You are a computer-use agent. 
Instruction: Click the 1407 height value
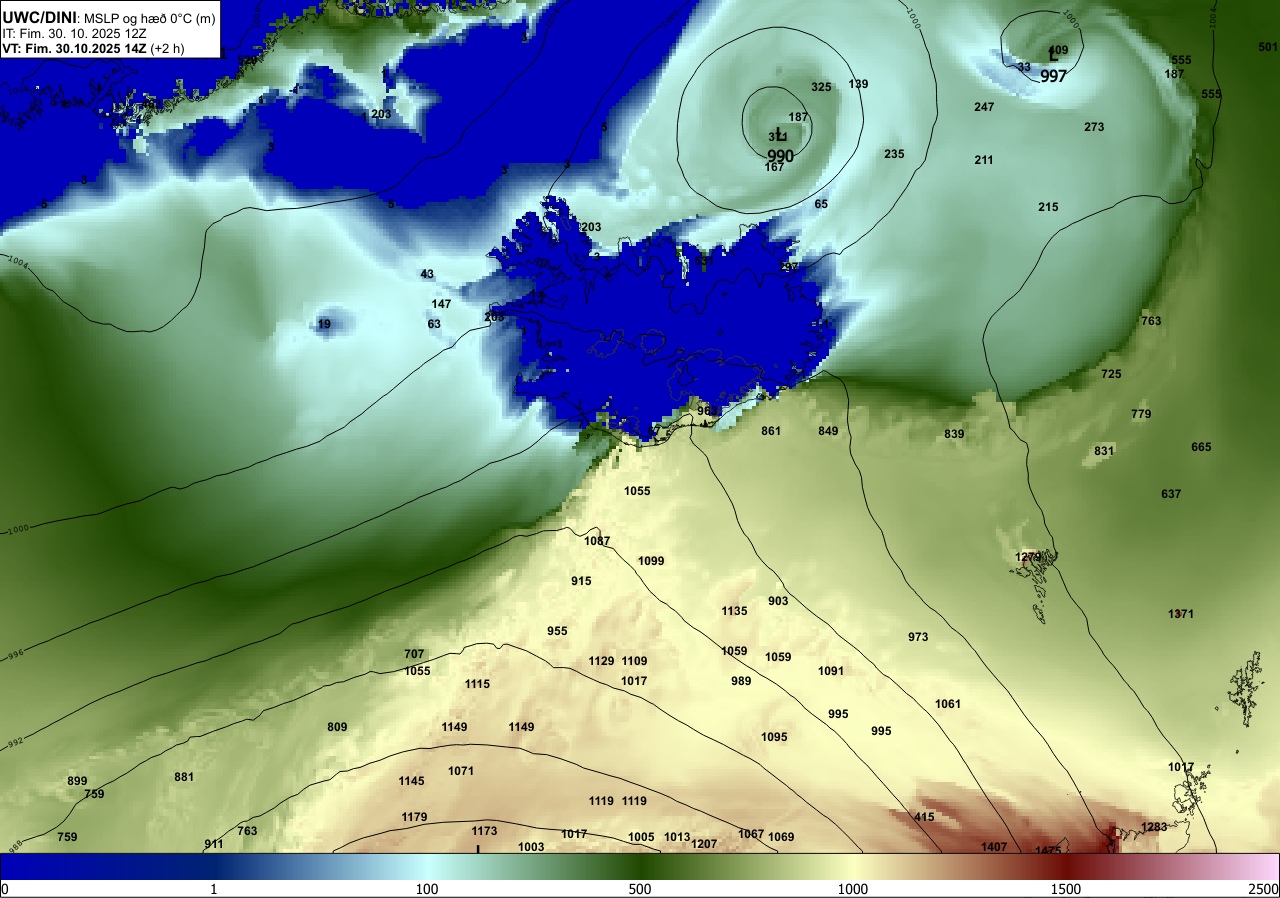[x=994, y=847]
